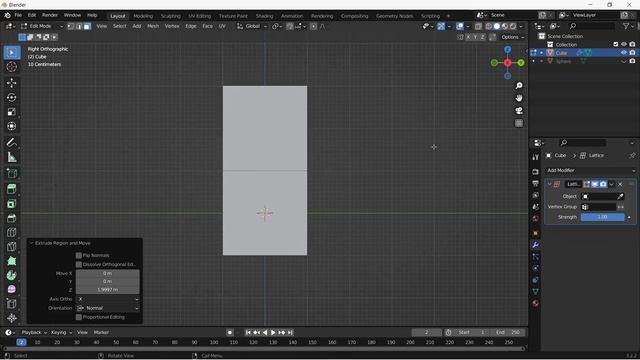Toggle X-ray display button

click(478, 26)
